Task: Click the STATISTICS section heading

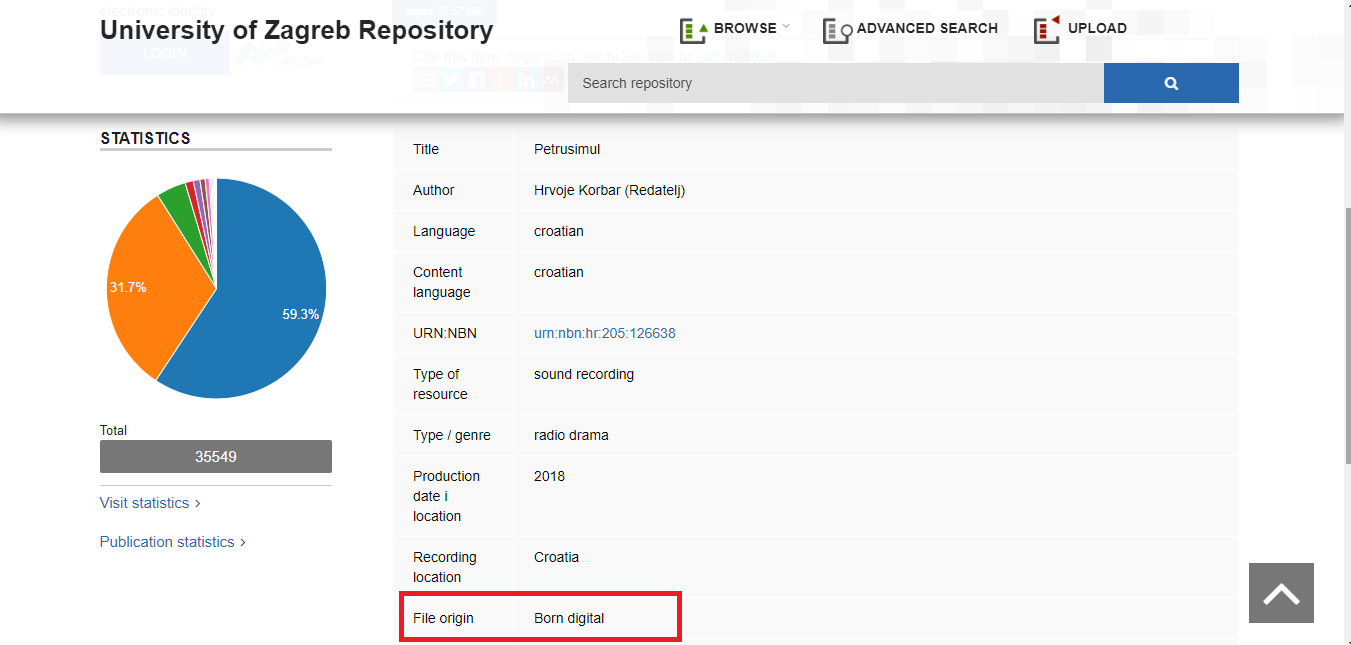Action: pos(145,138)
